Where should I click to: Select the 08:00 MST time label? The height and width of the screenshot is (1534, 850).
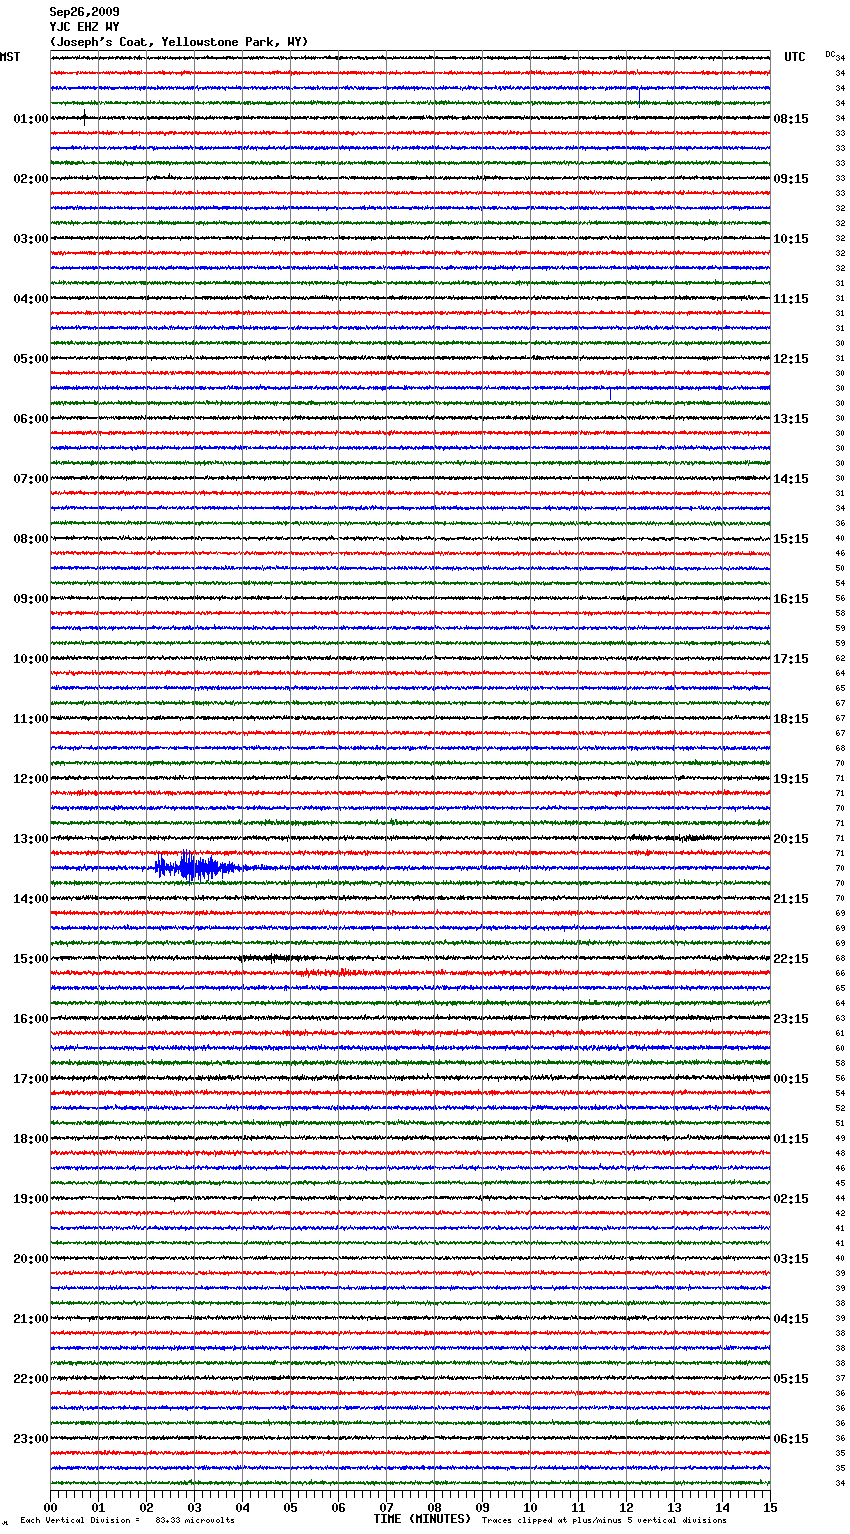point(31,539)
